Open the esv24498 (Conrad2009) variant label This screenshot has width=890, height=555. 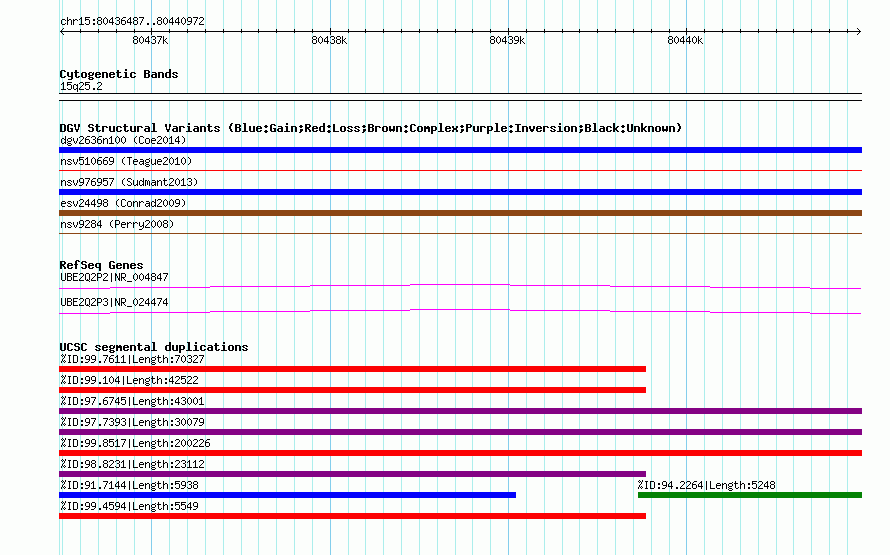coord(123,203)
